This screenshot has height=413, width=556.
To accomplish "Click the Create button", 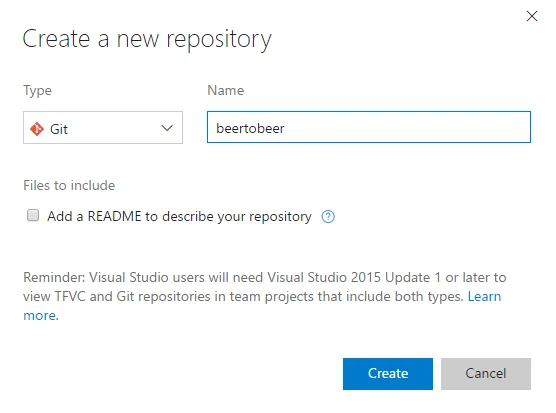I will tap(388, 374).
